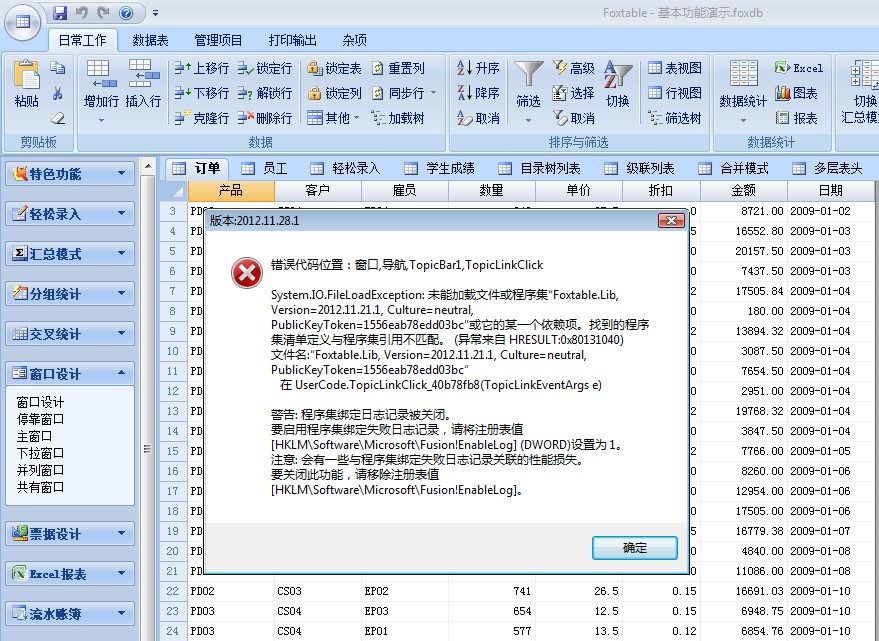Open the 员工 table tab
This screenshot has height=641, width=879.
264,168
